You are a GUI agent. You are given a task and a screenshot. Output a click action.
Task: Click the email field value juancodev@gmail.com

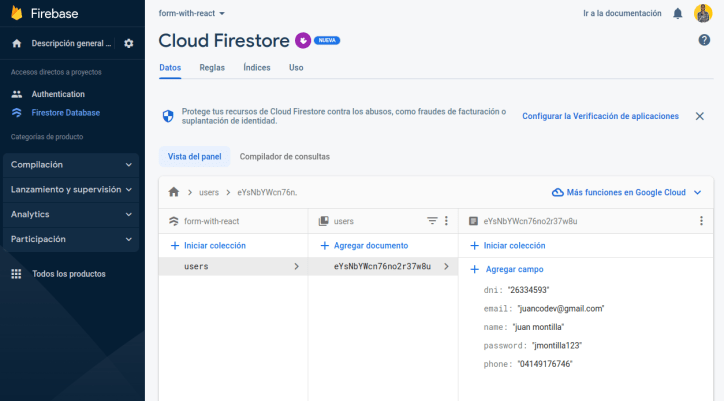[561, 309]
